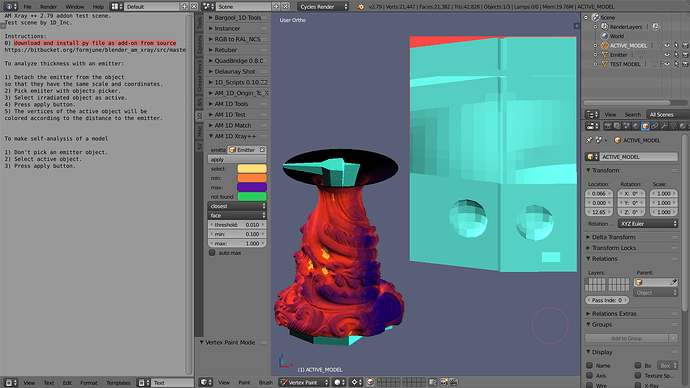Image resolution: width=690 pixels, height=388 pixels.
Task: Click the orange 'min' color swatch
Action: 252,178
